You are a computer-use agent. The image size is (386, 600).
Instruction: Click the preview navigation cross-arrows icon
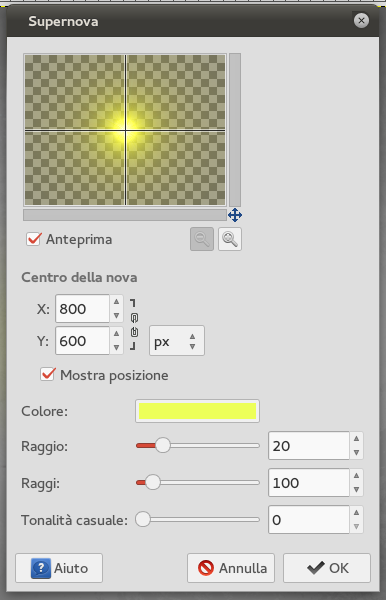pos(235,215)
